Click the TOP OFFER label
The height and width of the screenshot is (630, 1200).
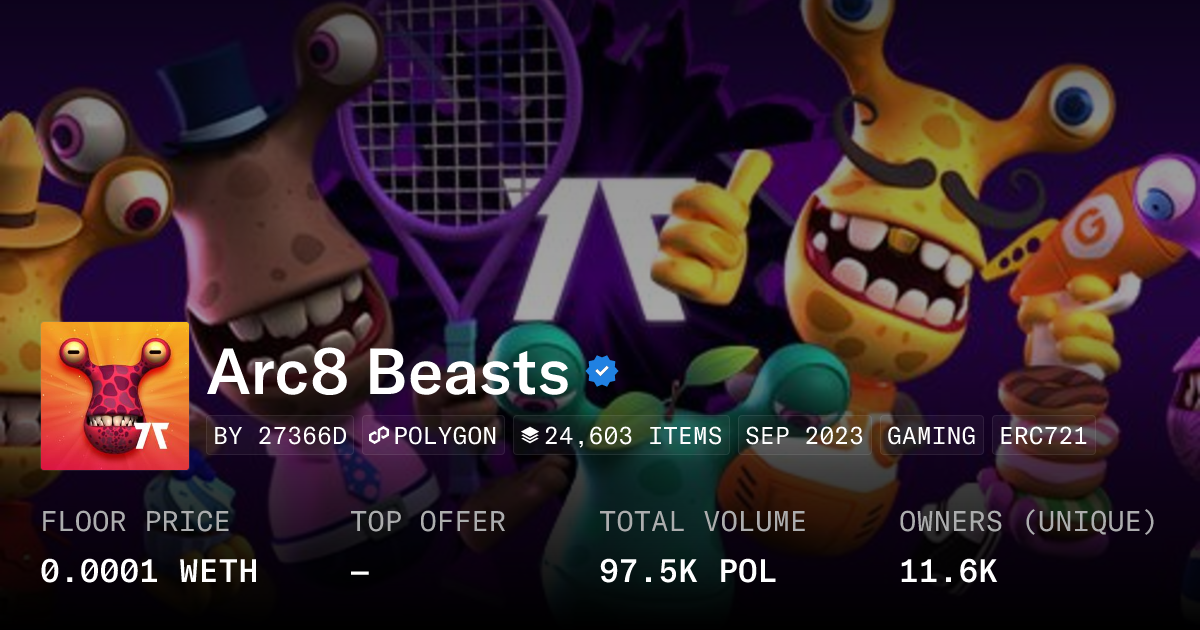[428, 522]
